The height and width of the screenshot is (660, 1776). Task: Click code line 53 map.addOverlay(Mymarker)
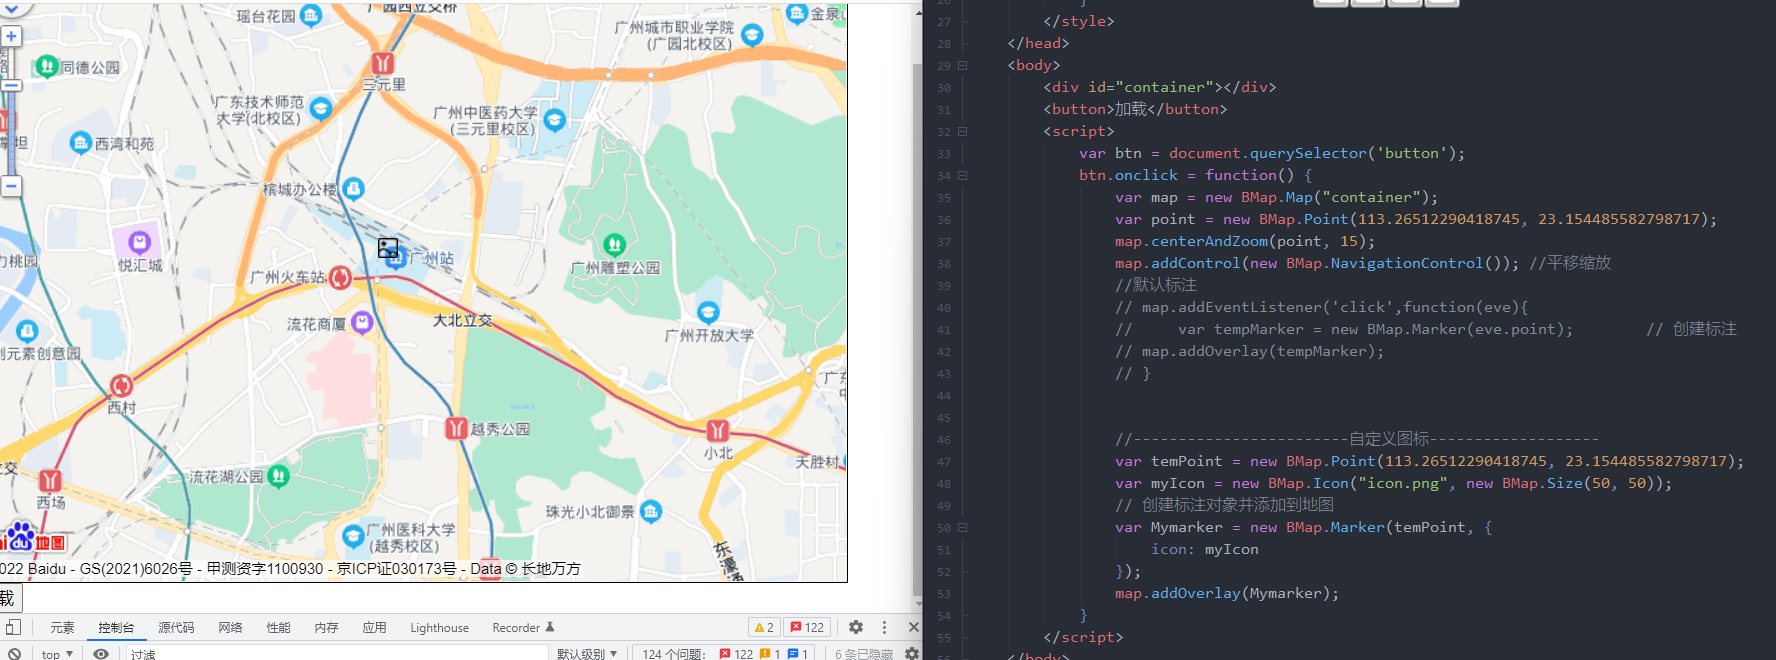(1227, 593)
